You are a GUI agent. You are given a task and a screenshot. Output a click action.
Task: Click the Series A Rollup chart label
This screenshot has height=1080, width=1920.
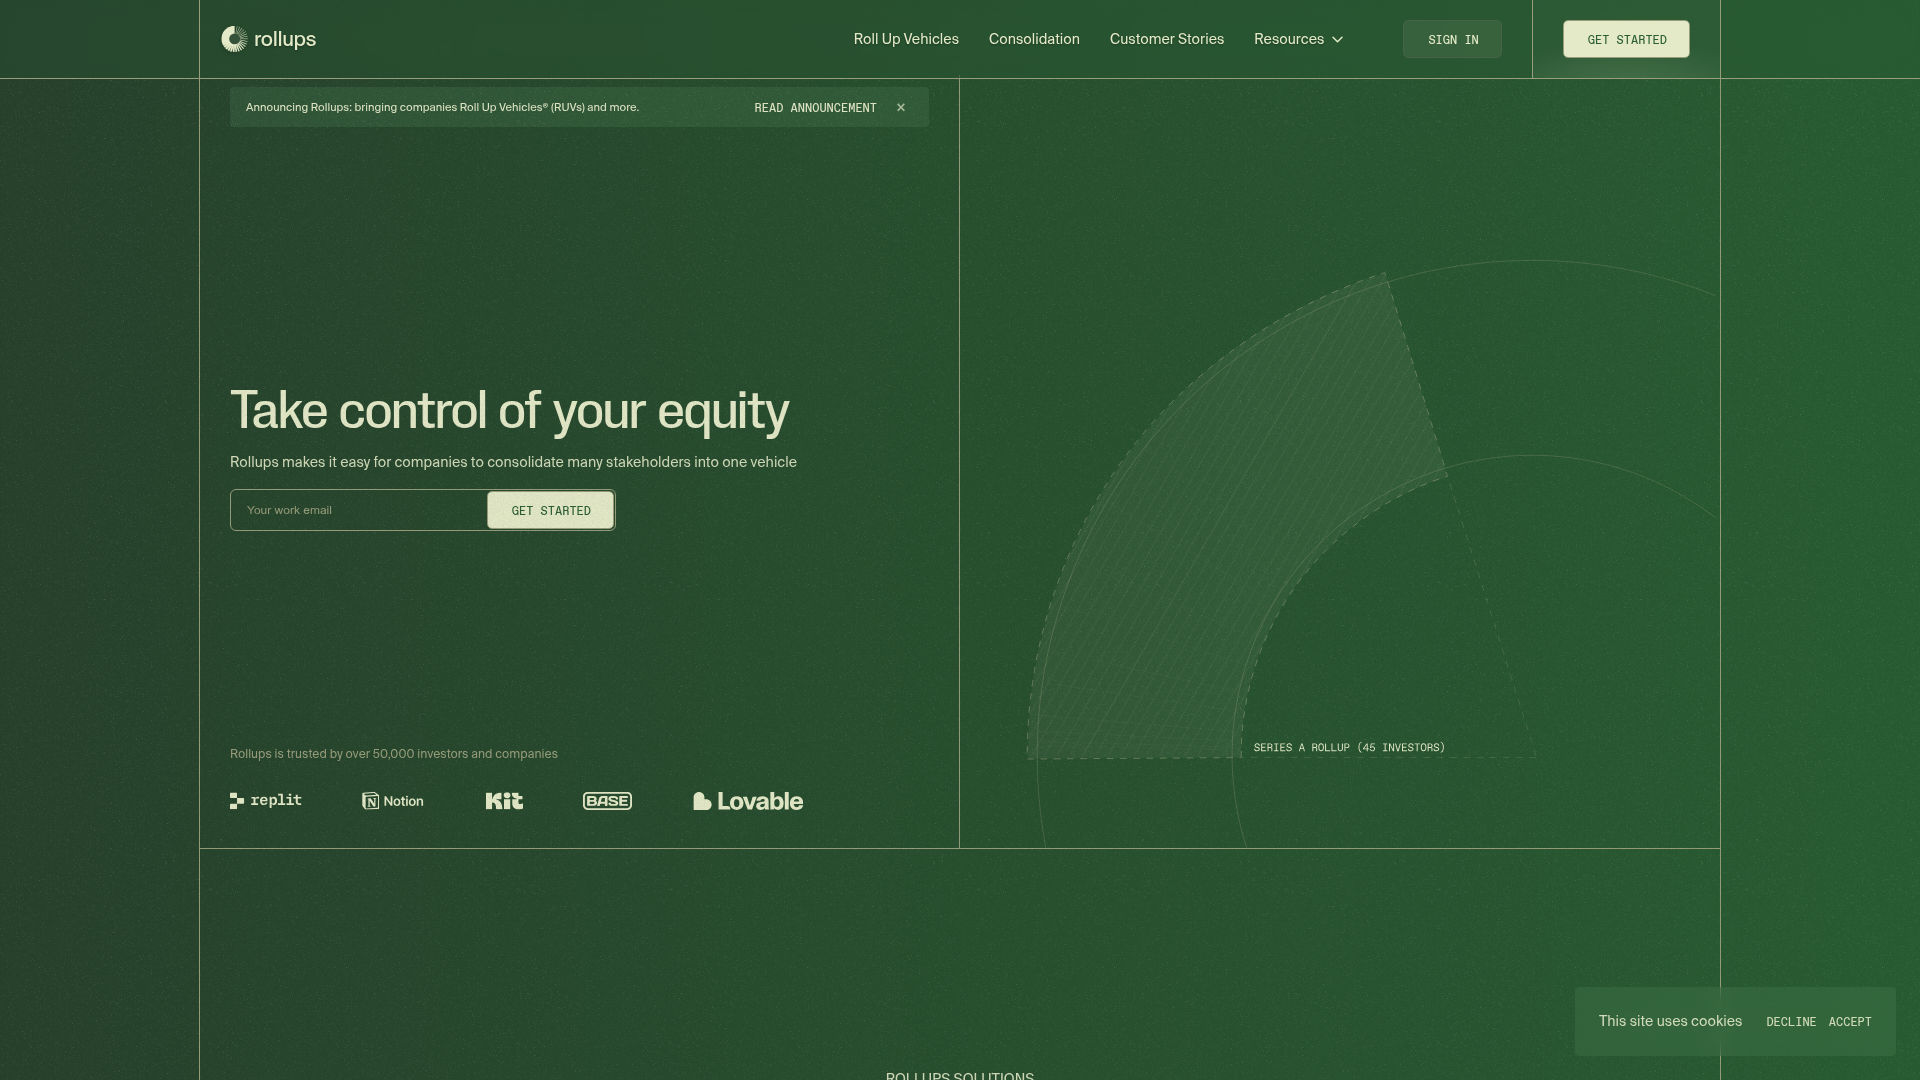click(1349, 748)
